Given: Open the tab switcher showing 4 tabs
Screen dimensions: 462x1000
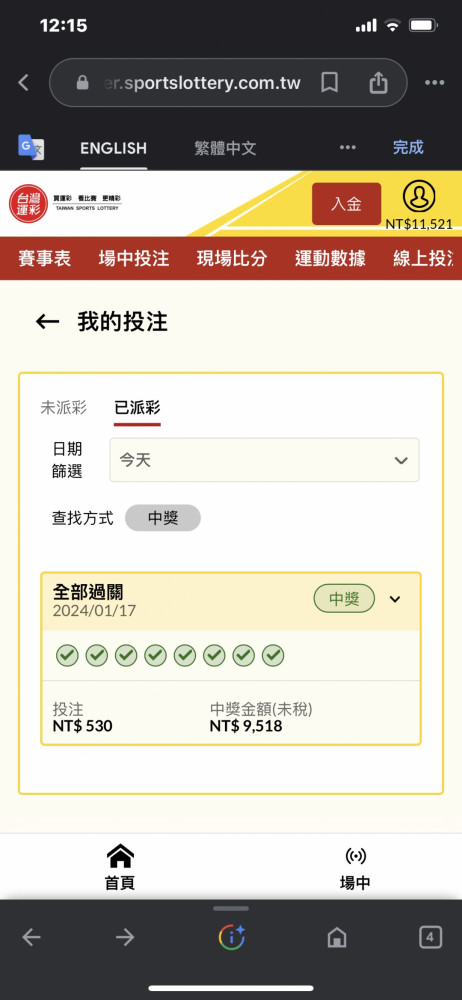Looking at the screenshot, I should (430, 937).
